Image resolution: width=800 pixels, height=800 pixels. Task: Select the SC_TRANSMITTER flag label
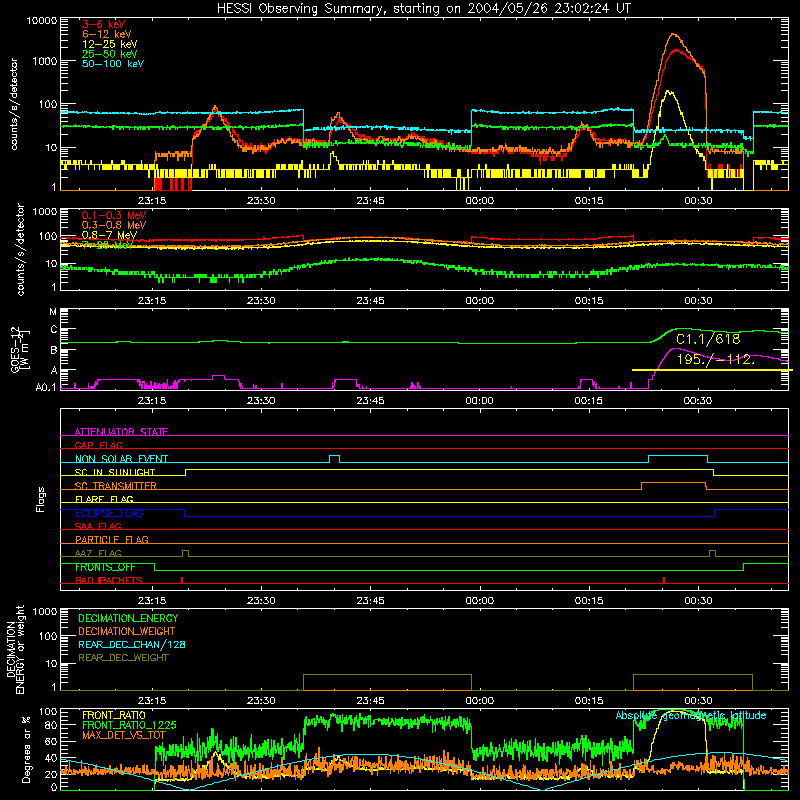(116, 485)
